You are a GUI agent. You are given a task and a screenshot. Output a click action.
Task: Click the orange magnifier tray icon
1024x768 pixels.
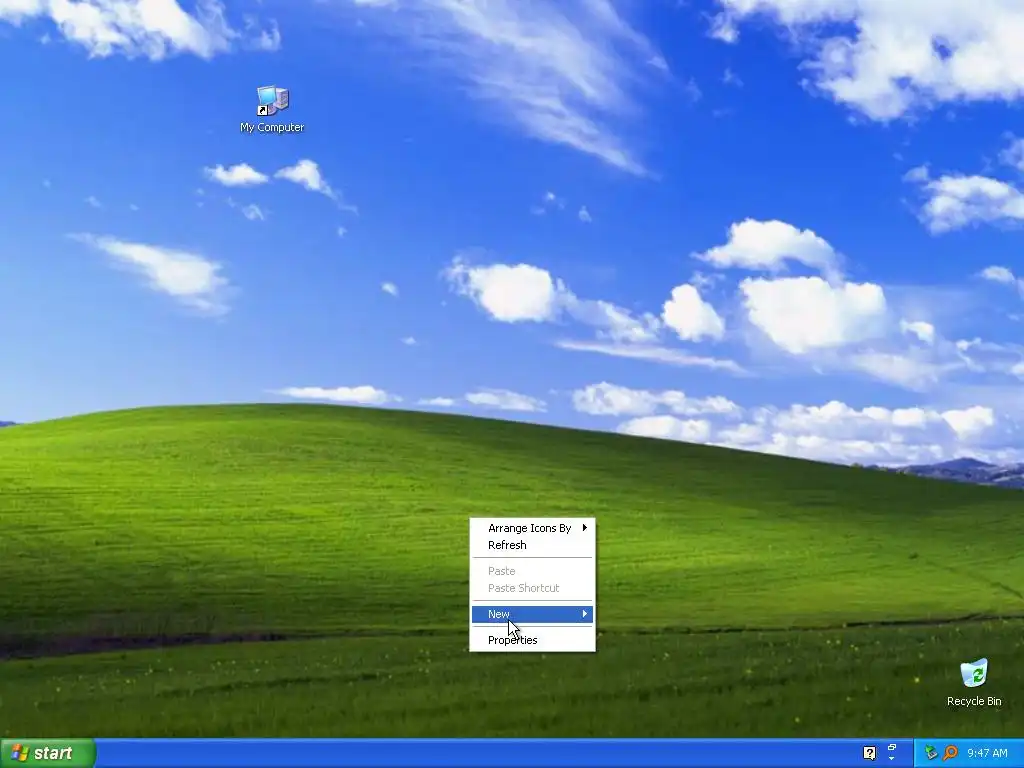(950, 753)
